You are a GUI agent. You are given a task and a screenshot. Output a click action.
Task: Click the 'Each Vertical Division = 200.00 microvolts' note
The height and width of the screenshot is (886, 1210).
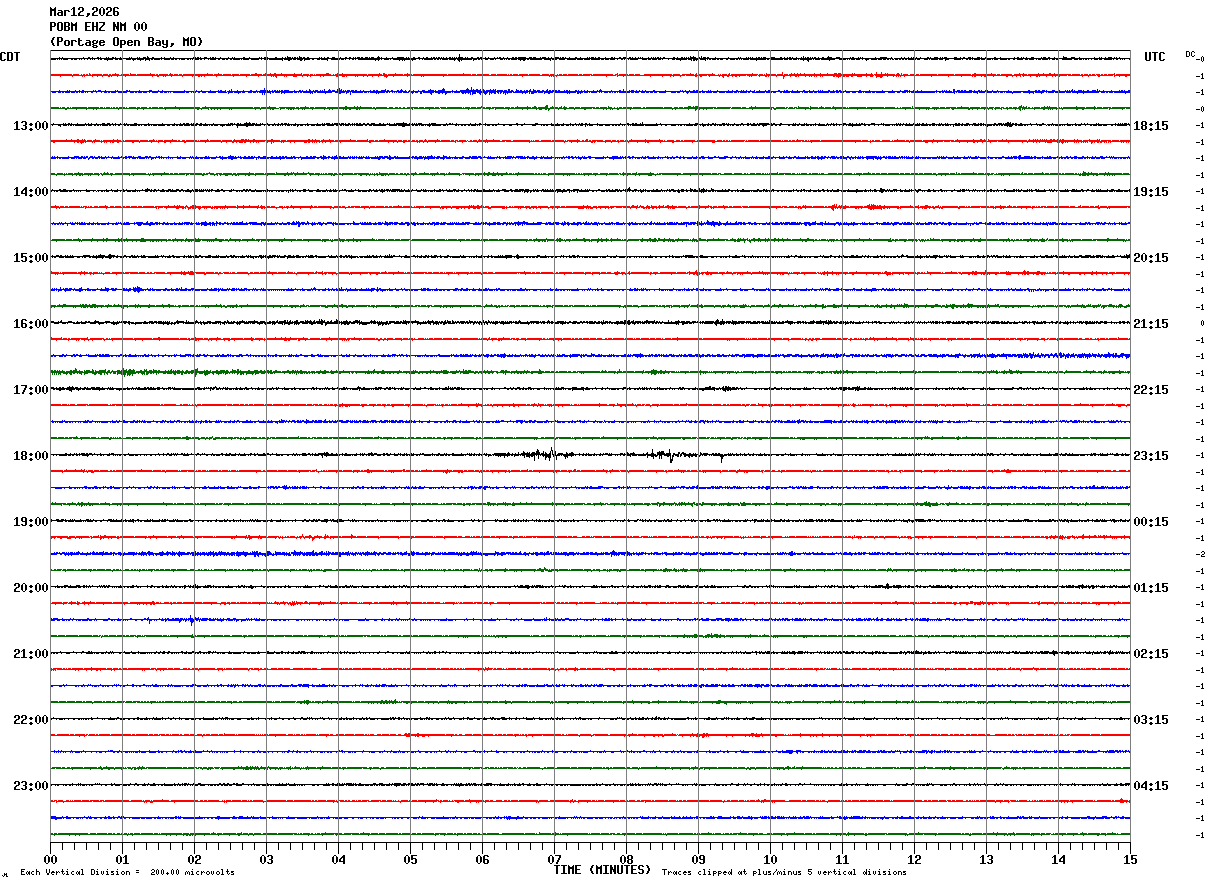pos(128,872)
